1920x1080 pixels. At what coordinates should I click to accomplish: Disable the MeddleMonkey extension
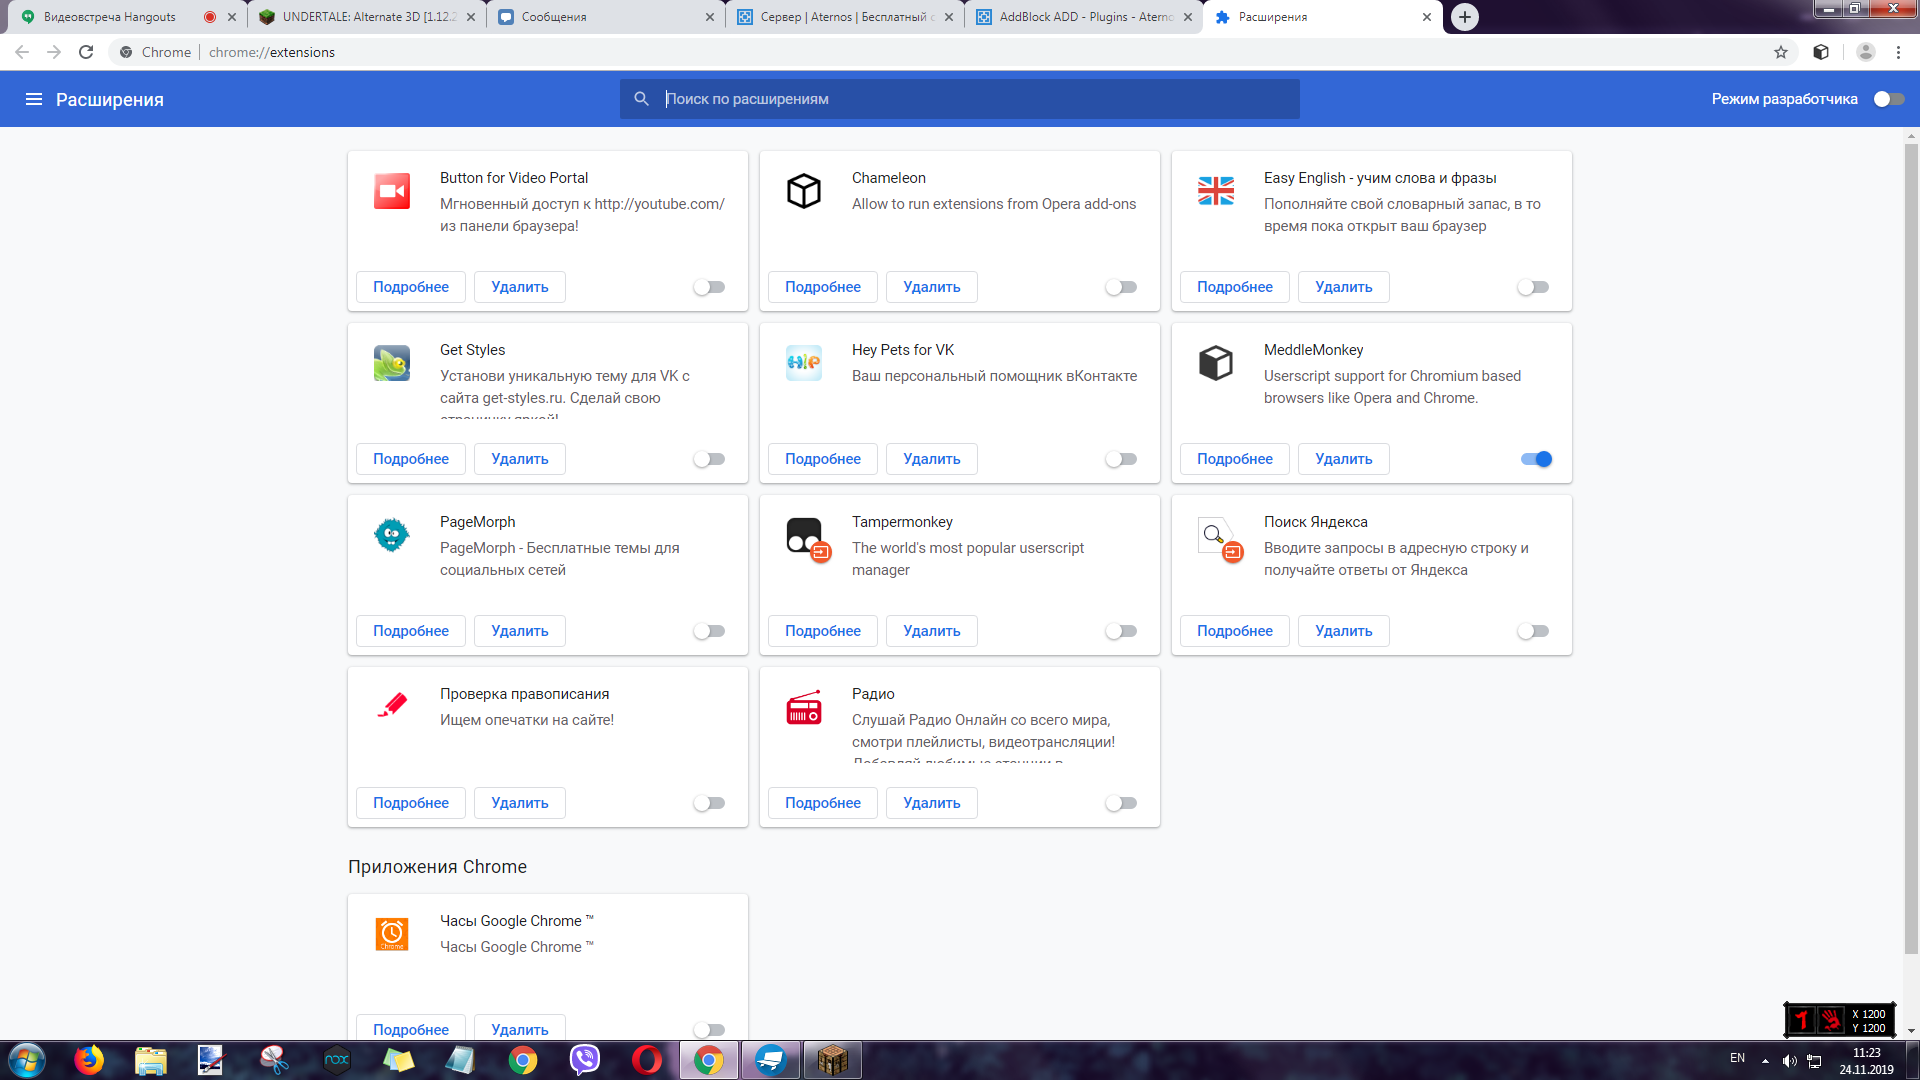click(x=1536, y=459)
